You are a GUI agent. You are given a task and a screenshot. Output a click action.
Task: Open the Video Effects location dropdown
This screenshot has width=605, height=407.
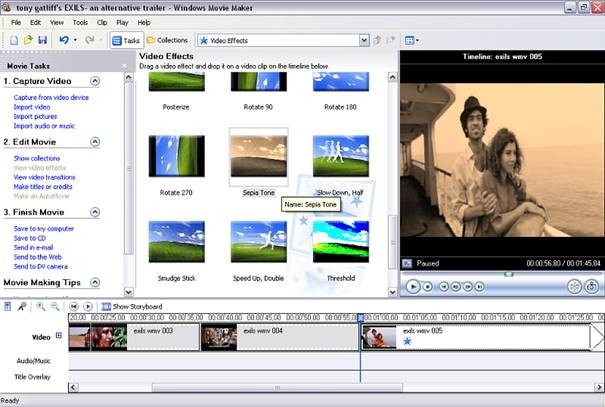pyautogui.click(x=364, y=41)
